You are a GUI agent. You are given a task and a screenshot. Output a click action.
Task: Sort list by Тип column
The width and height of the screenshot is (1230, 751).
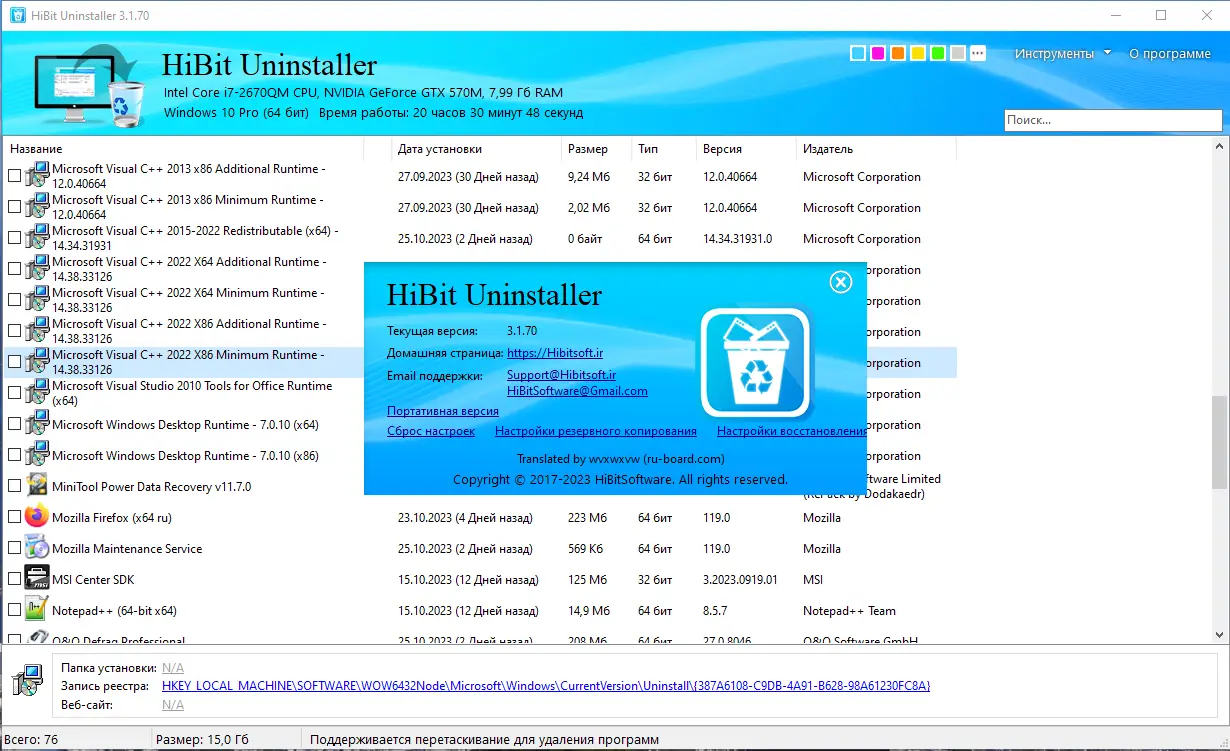(663, 148)
